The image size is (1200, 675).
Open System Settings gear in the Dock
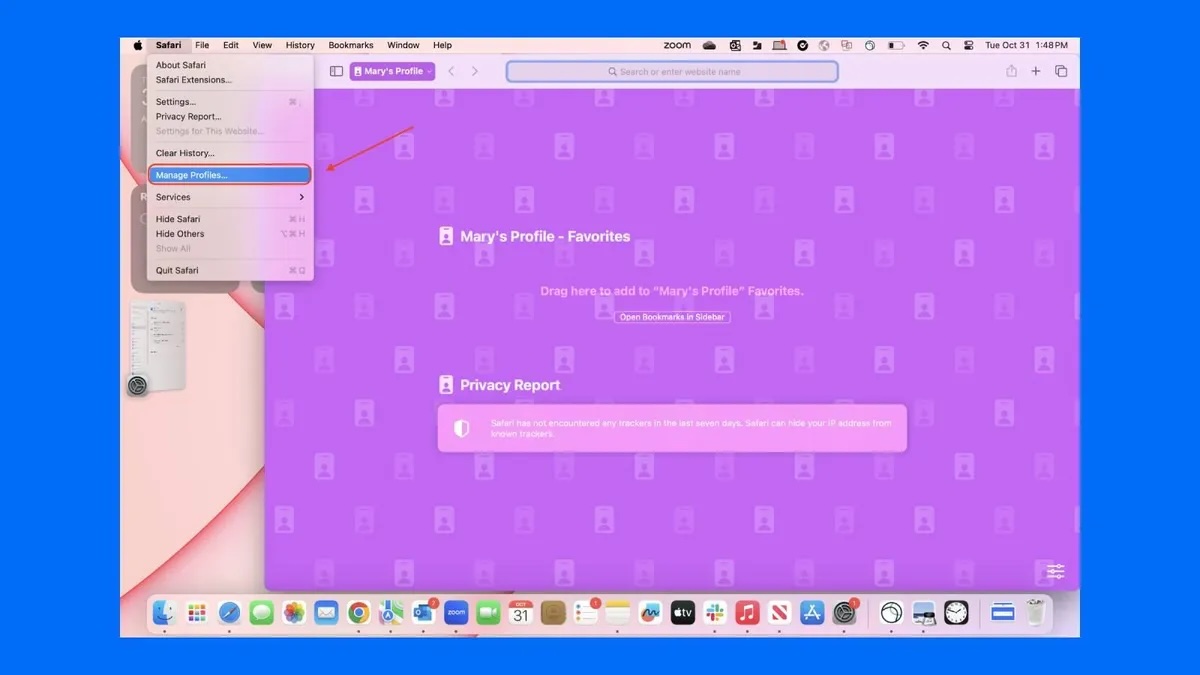pyautogui.click(x=845, y=613)
